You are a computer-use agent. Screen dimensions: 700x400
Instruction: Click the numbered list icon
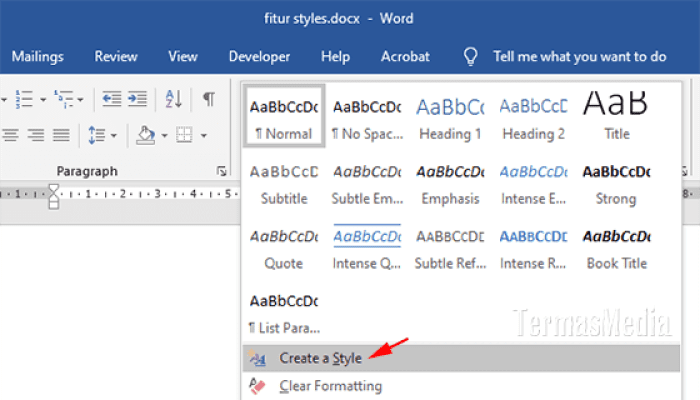pyautogui.click(x=24, y=99)
